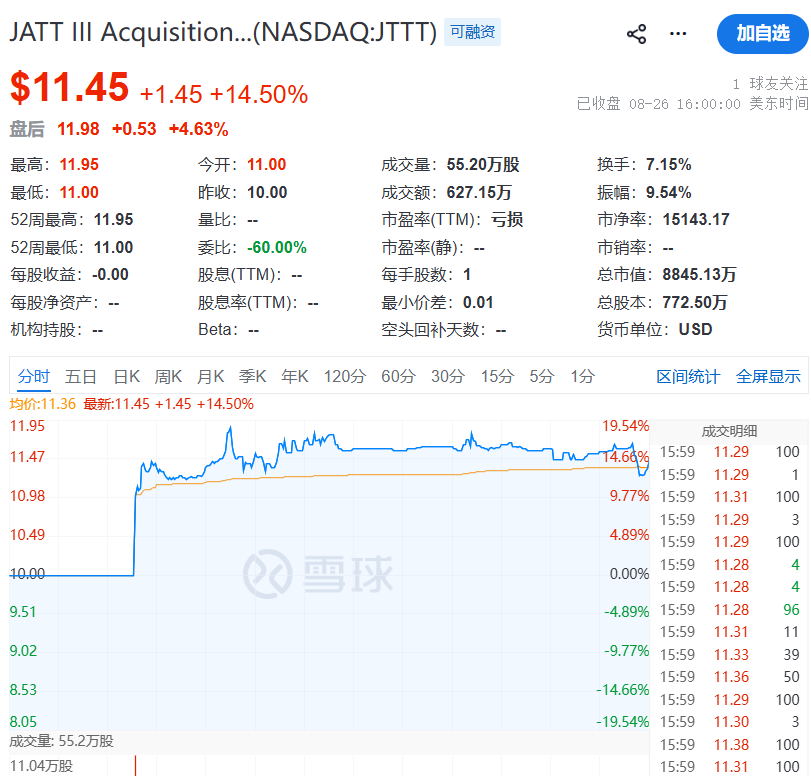Click the 振幅 value 9.54%

pos(668,192)
